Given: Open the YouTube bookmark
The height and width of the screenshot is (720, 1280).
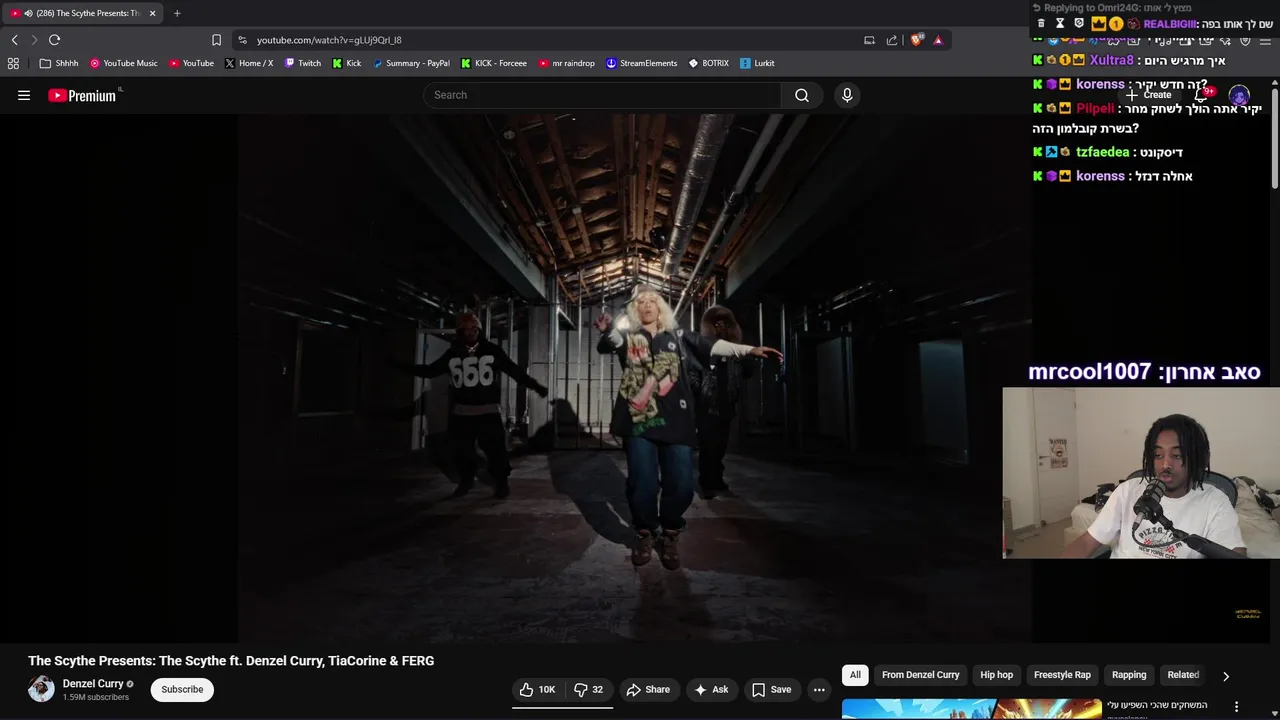Looking at the screenshot, I should tap(191, 63).
